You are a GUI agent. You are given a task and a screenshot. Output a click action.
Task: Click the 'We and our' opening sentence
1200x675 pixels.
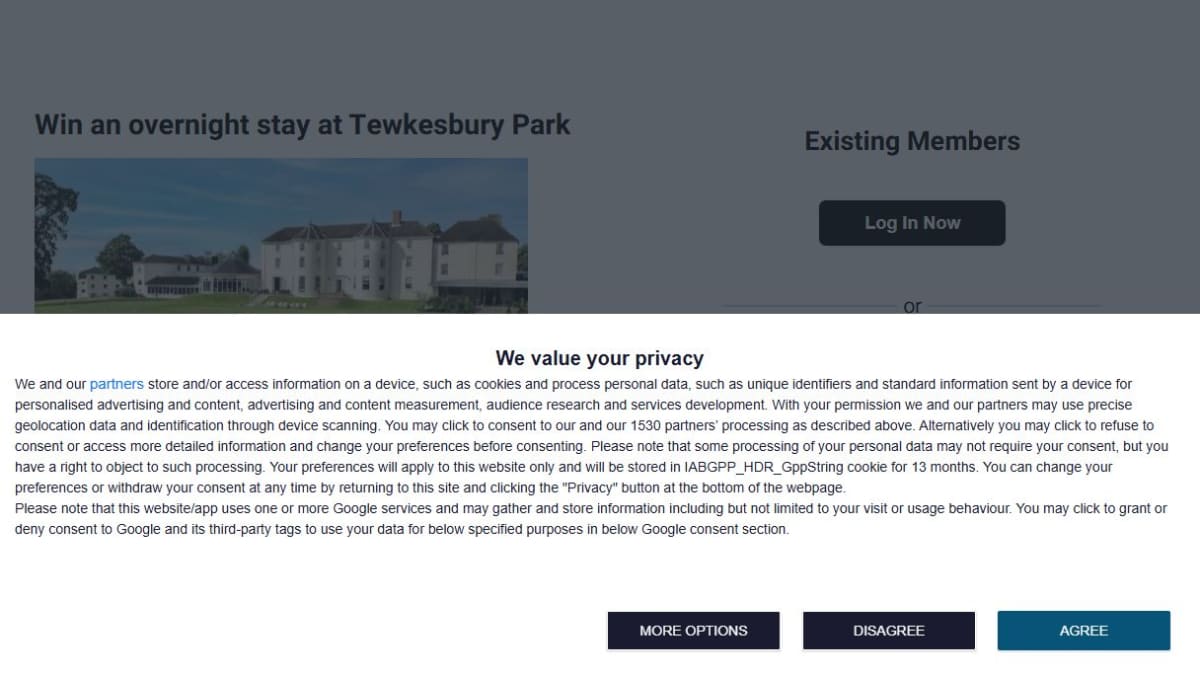[x=50, y=384]
